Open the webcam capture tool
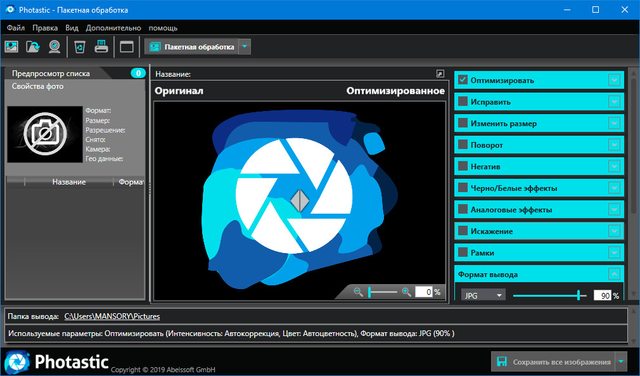The image size is (640, 376). (x=54, y=47)
